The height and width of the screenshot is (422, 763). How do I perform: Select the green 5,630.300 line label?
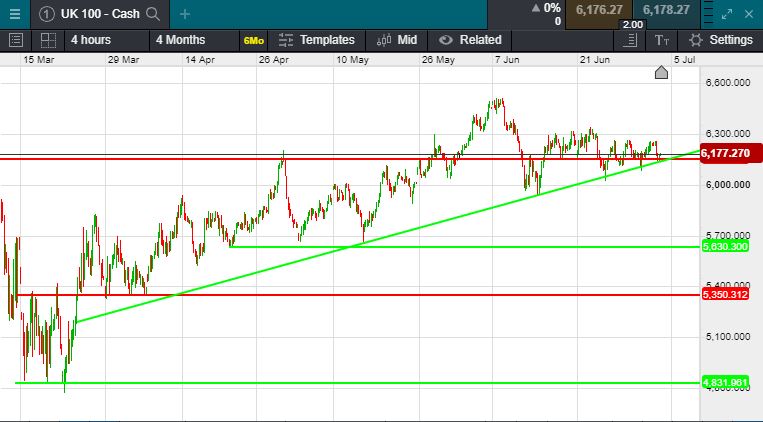(725, 247)
